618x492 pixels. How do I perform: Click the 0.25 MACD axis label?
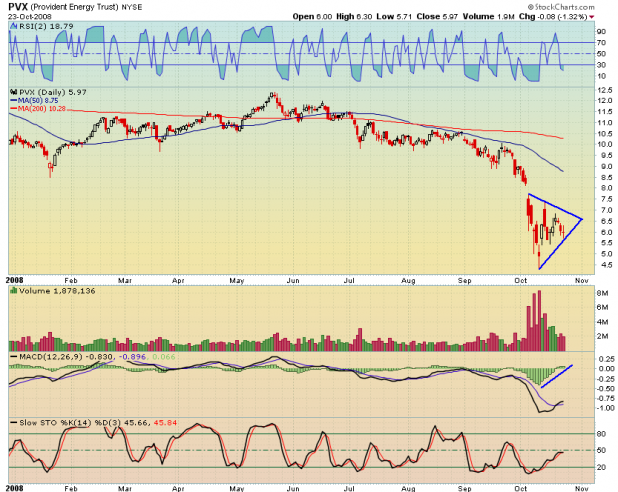606,359
